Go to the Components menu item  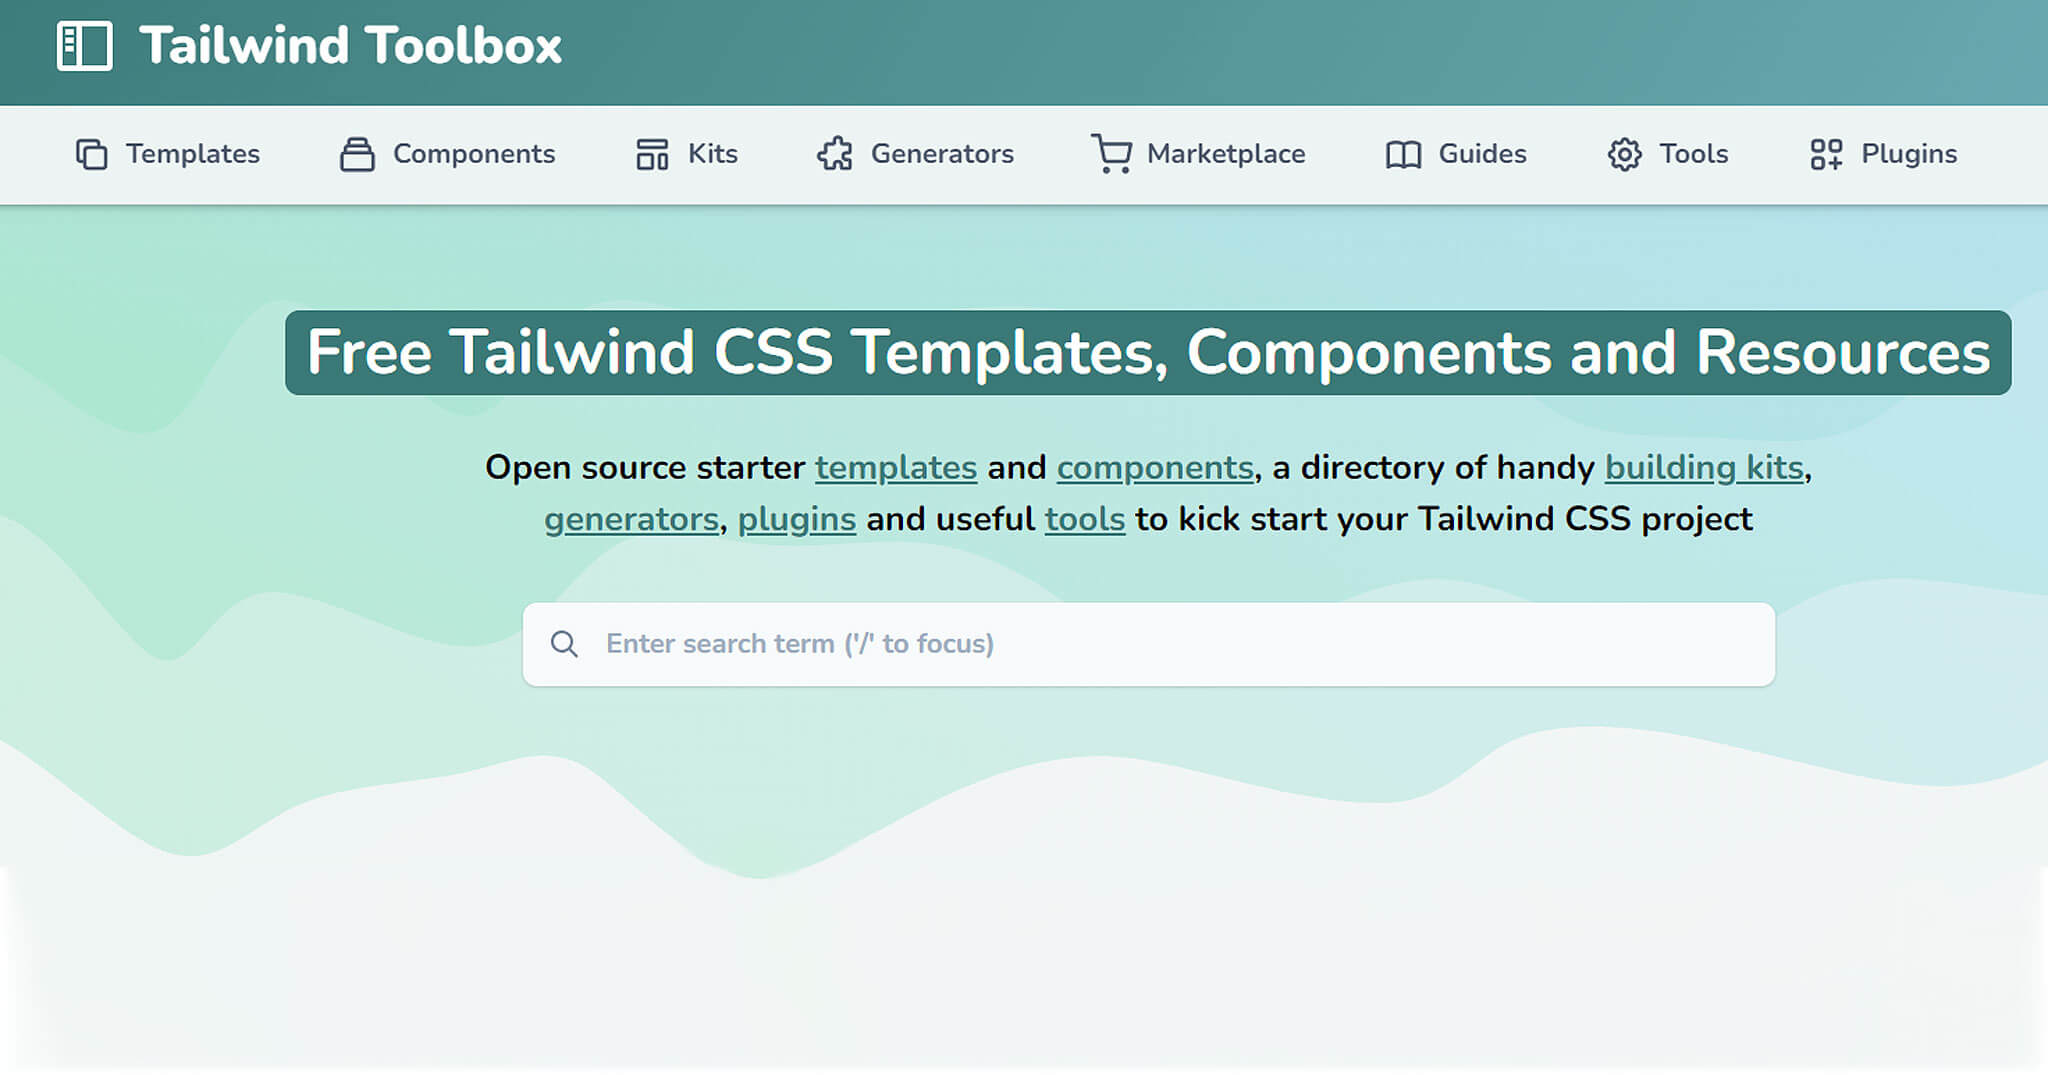point(474,154)
